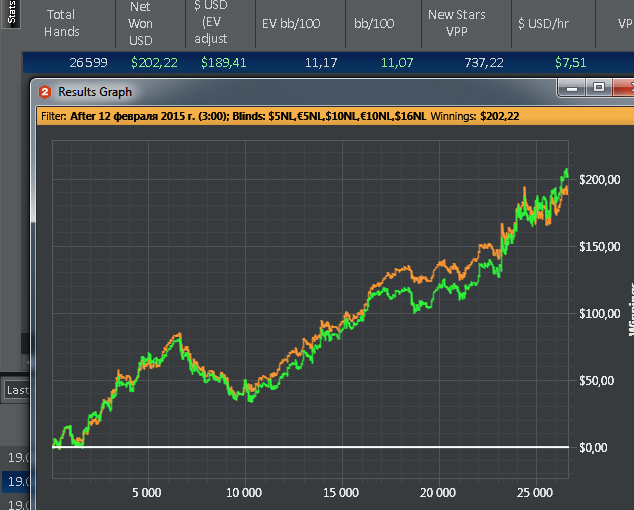This screenshot has height=510, width=634.
Task: Sort by Net Won USD column header
Action: click(x=141, y=23)
